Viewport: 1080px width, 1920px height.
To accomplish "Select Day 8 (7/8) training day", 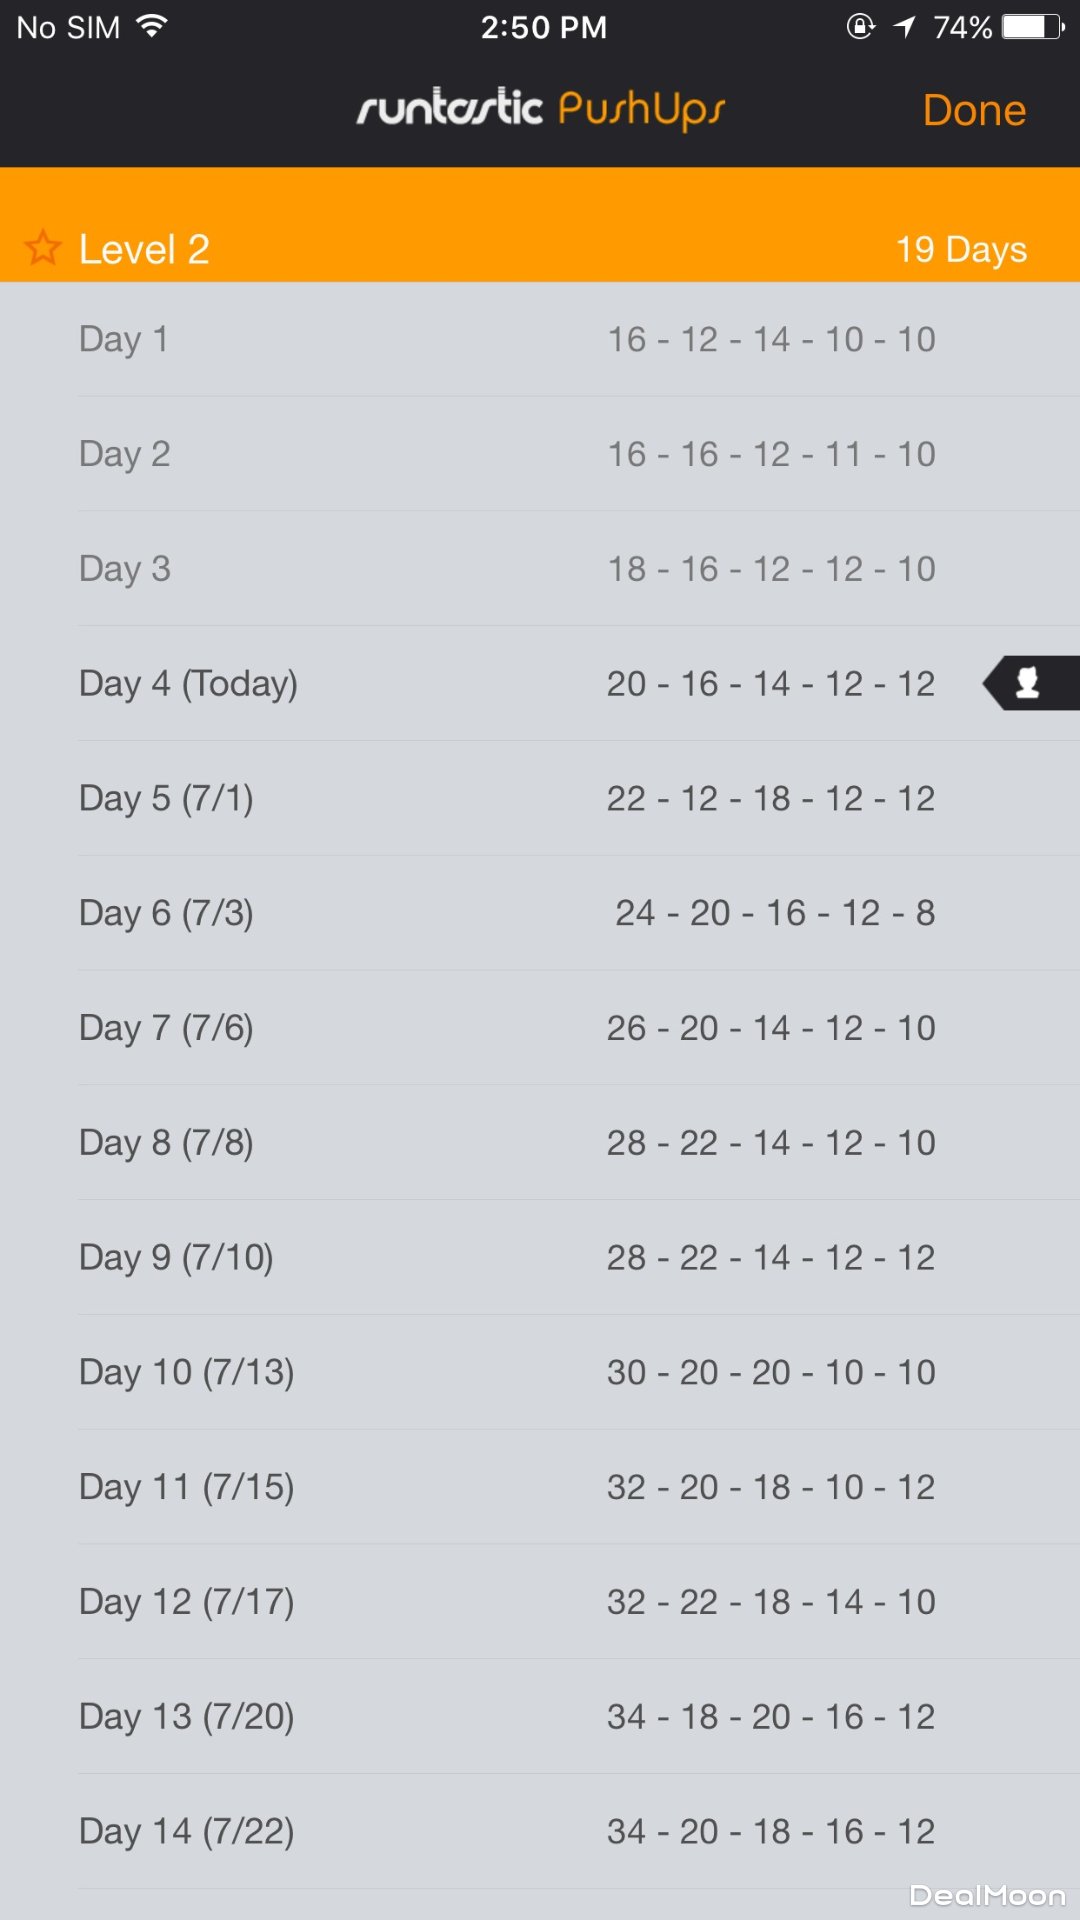I will click(x=540, y=1143).
